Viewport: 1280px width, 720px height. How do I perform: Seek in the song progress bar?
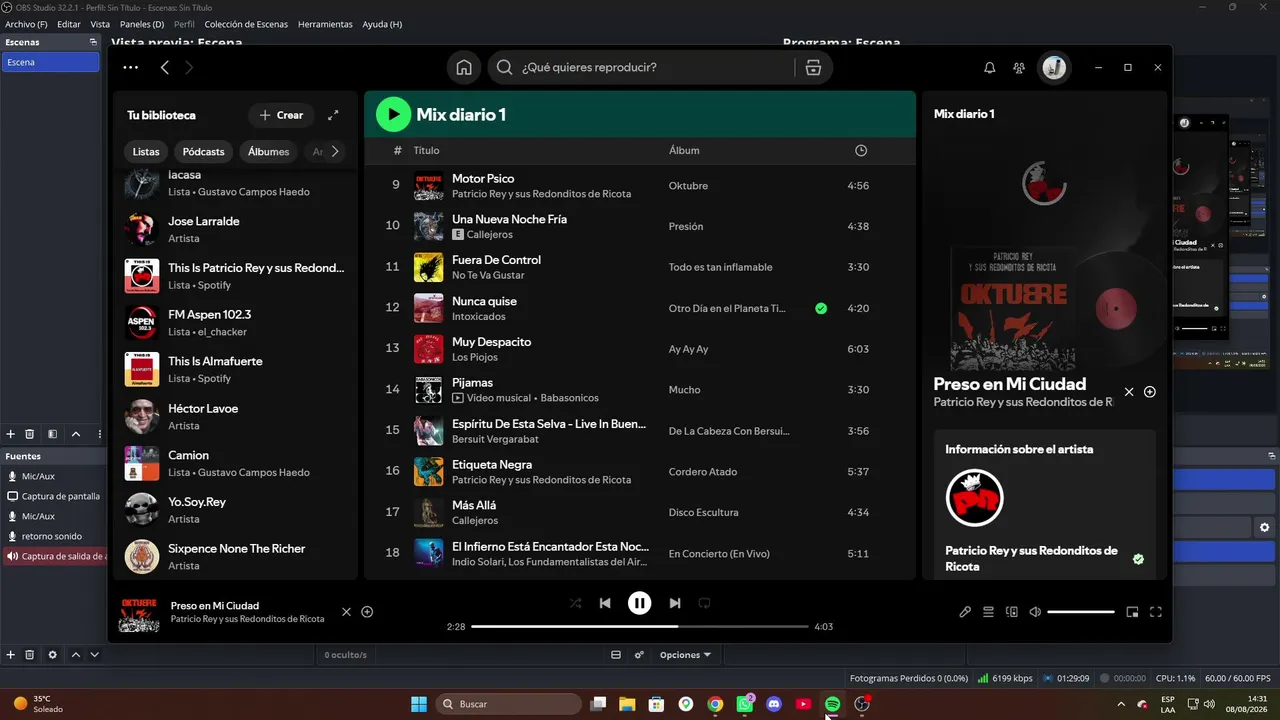[639, 627]
